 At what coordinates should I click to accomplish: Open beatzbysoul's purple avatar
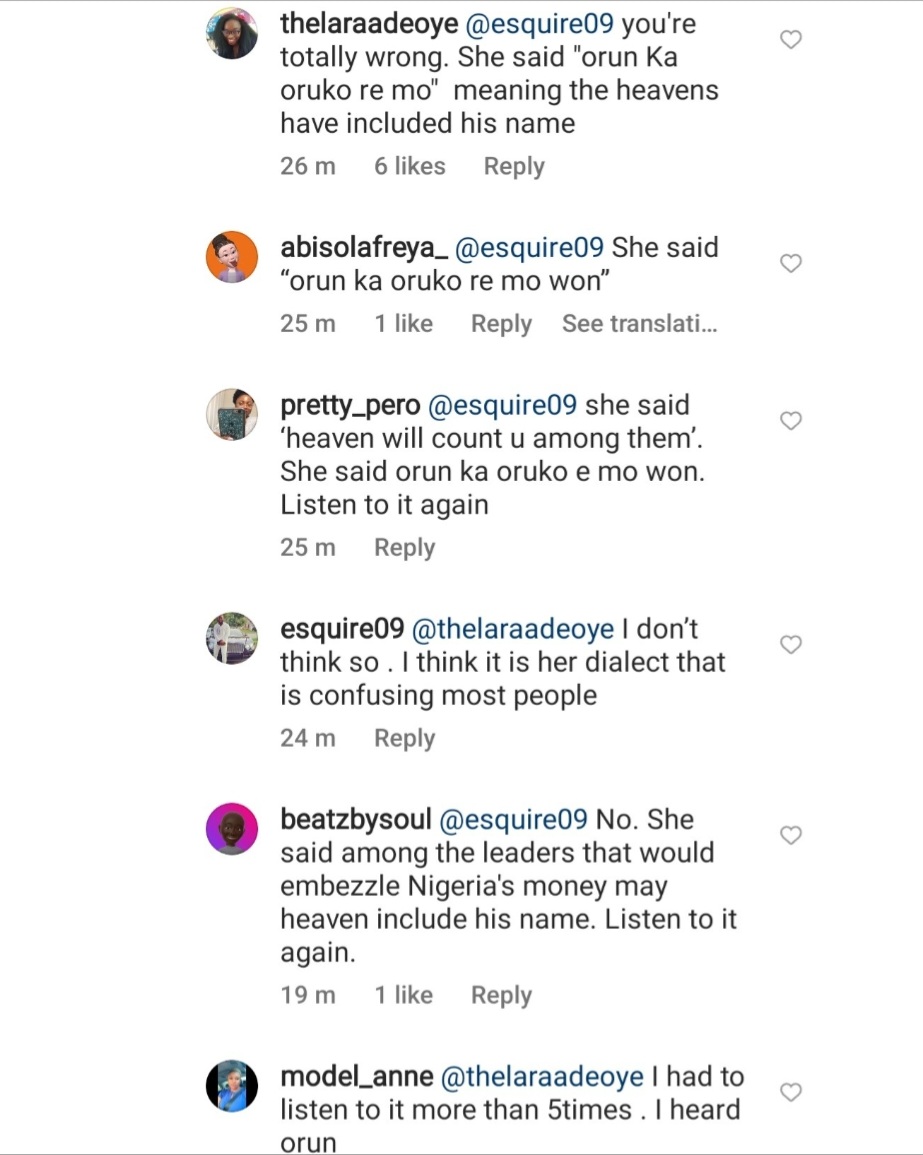click(x=232, y=828)
